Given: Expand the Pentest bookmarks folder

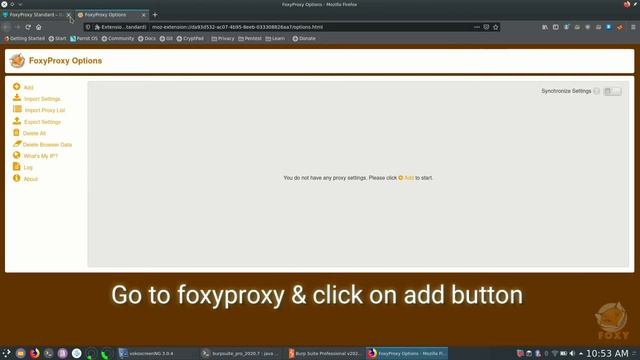Looking at the screenshot, I should coord(250,38).
